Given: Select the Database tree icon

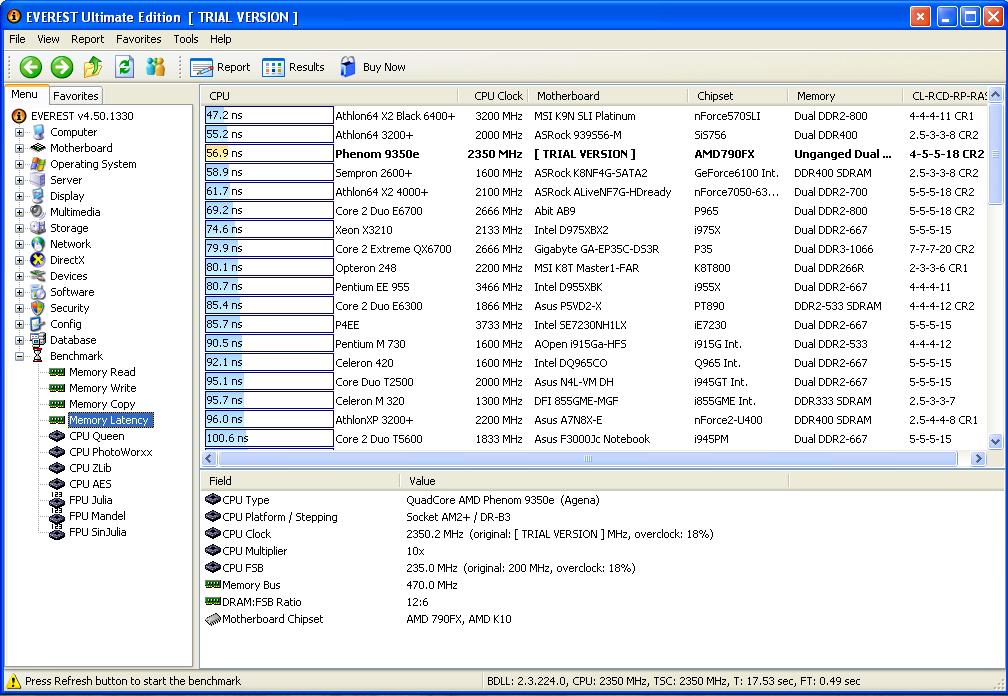Looking at the screenshot, I should [39, 340].
